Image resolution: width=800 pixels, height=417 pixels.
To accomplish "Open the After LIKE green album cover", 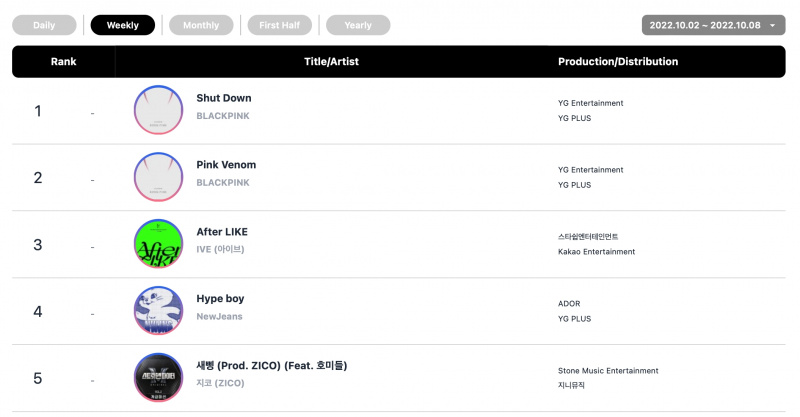I will point(158,243).
